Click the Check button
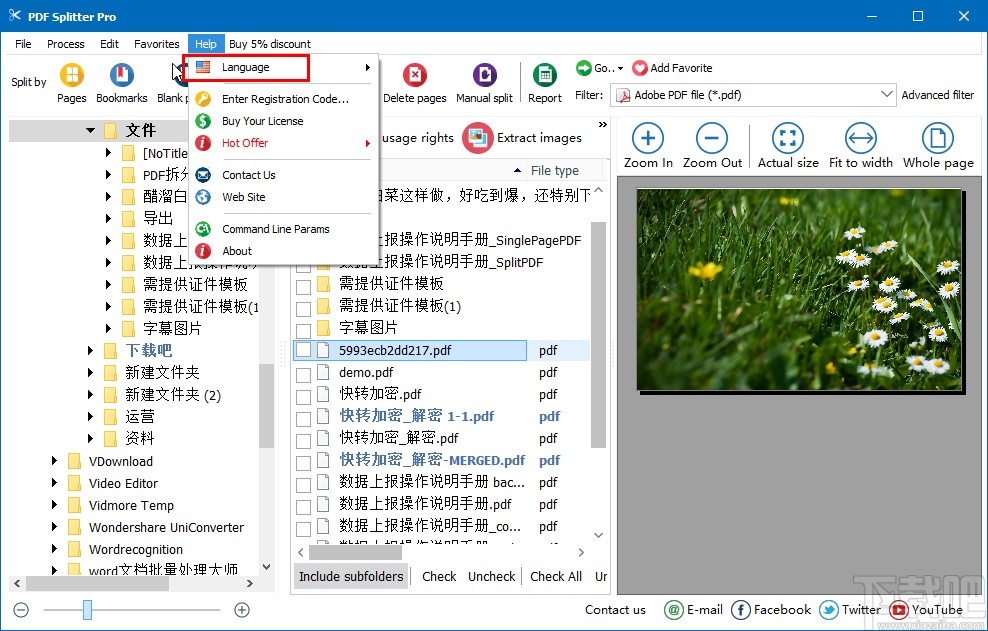Screen dimensions: 988x631 (x=439, y=576)
